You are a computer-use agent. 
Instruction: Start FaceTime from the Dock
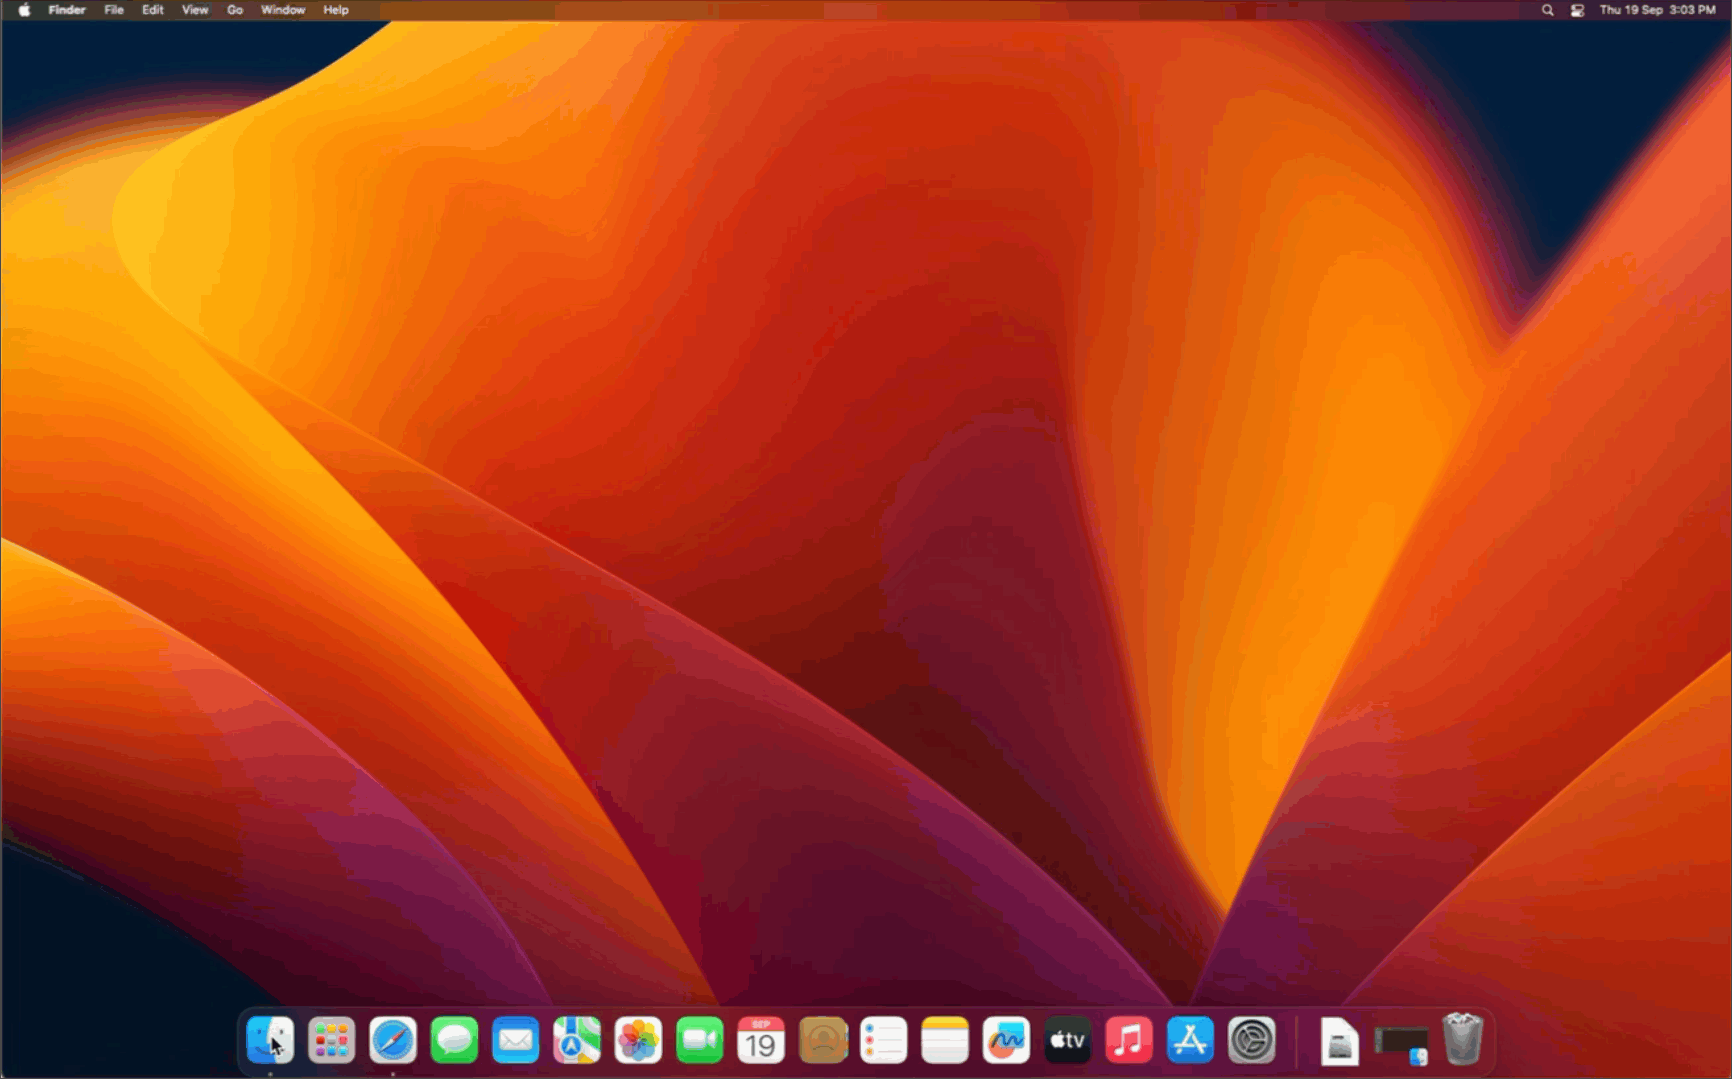[700, 1041]
